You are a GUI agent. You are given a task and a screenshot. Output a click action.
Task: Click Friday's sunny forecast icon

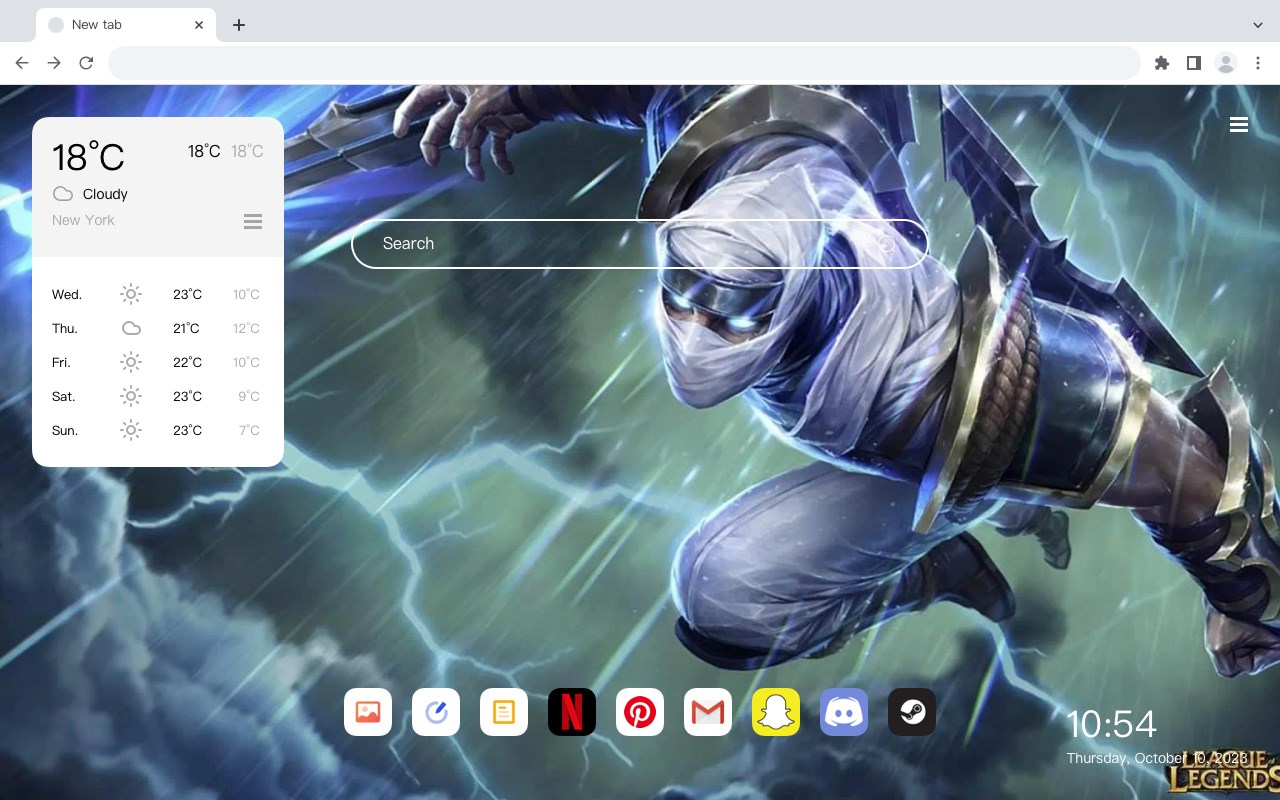[131, 362]
